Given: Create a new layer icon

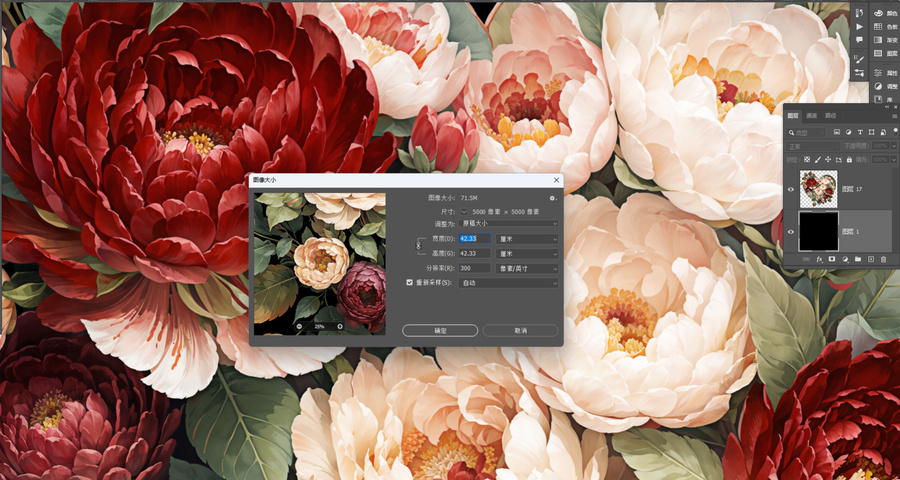Looking at the screenshot, I should [x=871, y=259].
